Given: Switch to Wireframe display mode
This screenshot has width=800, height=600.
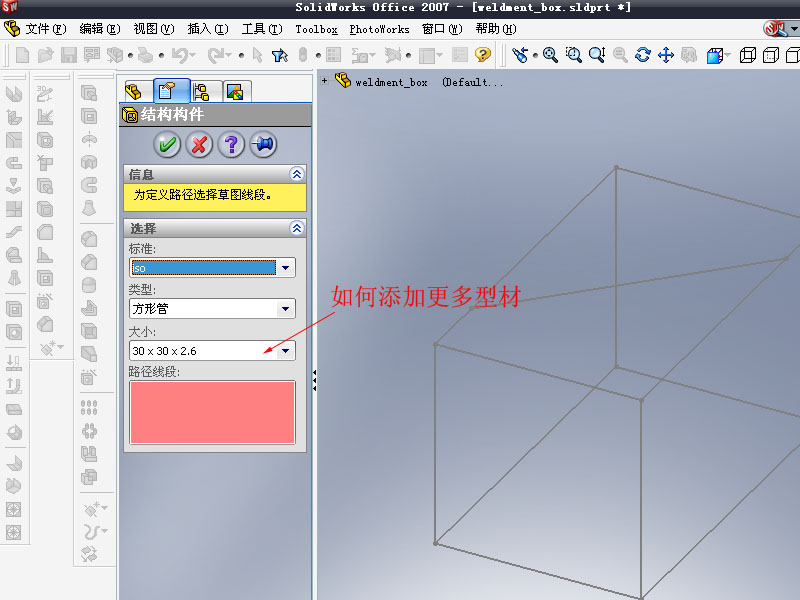Looking at the screenshot, I should 747,55.
